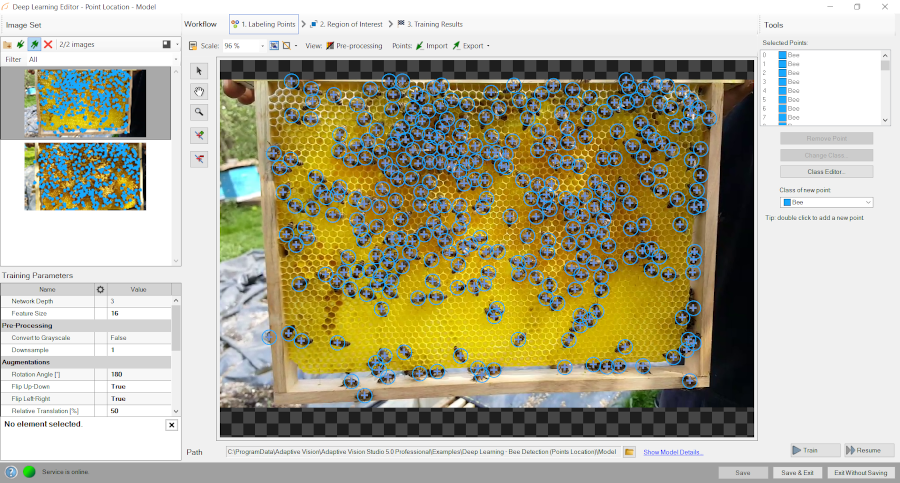The width and height of the screenshot is (900, 483).
Task: Choose the add point tool
Action: click(x=199, y=134)
